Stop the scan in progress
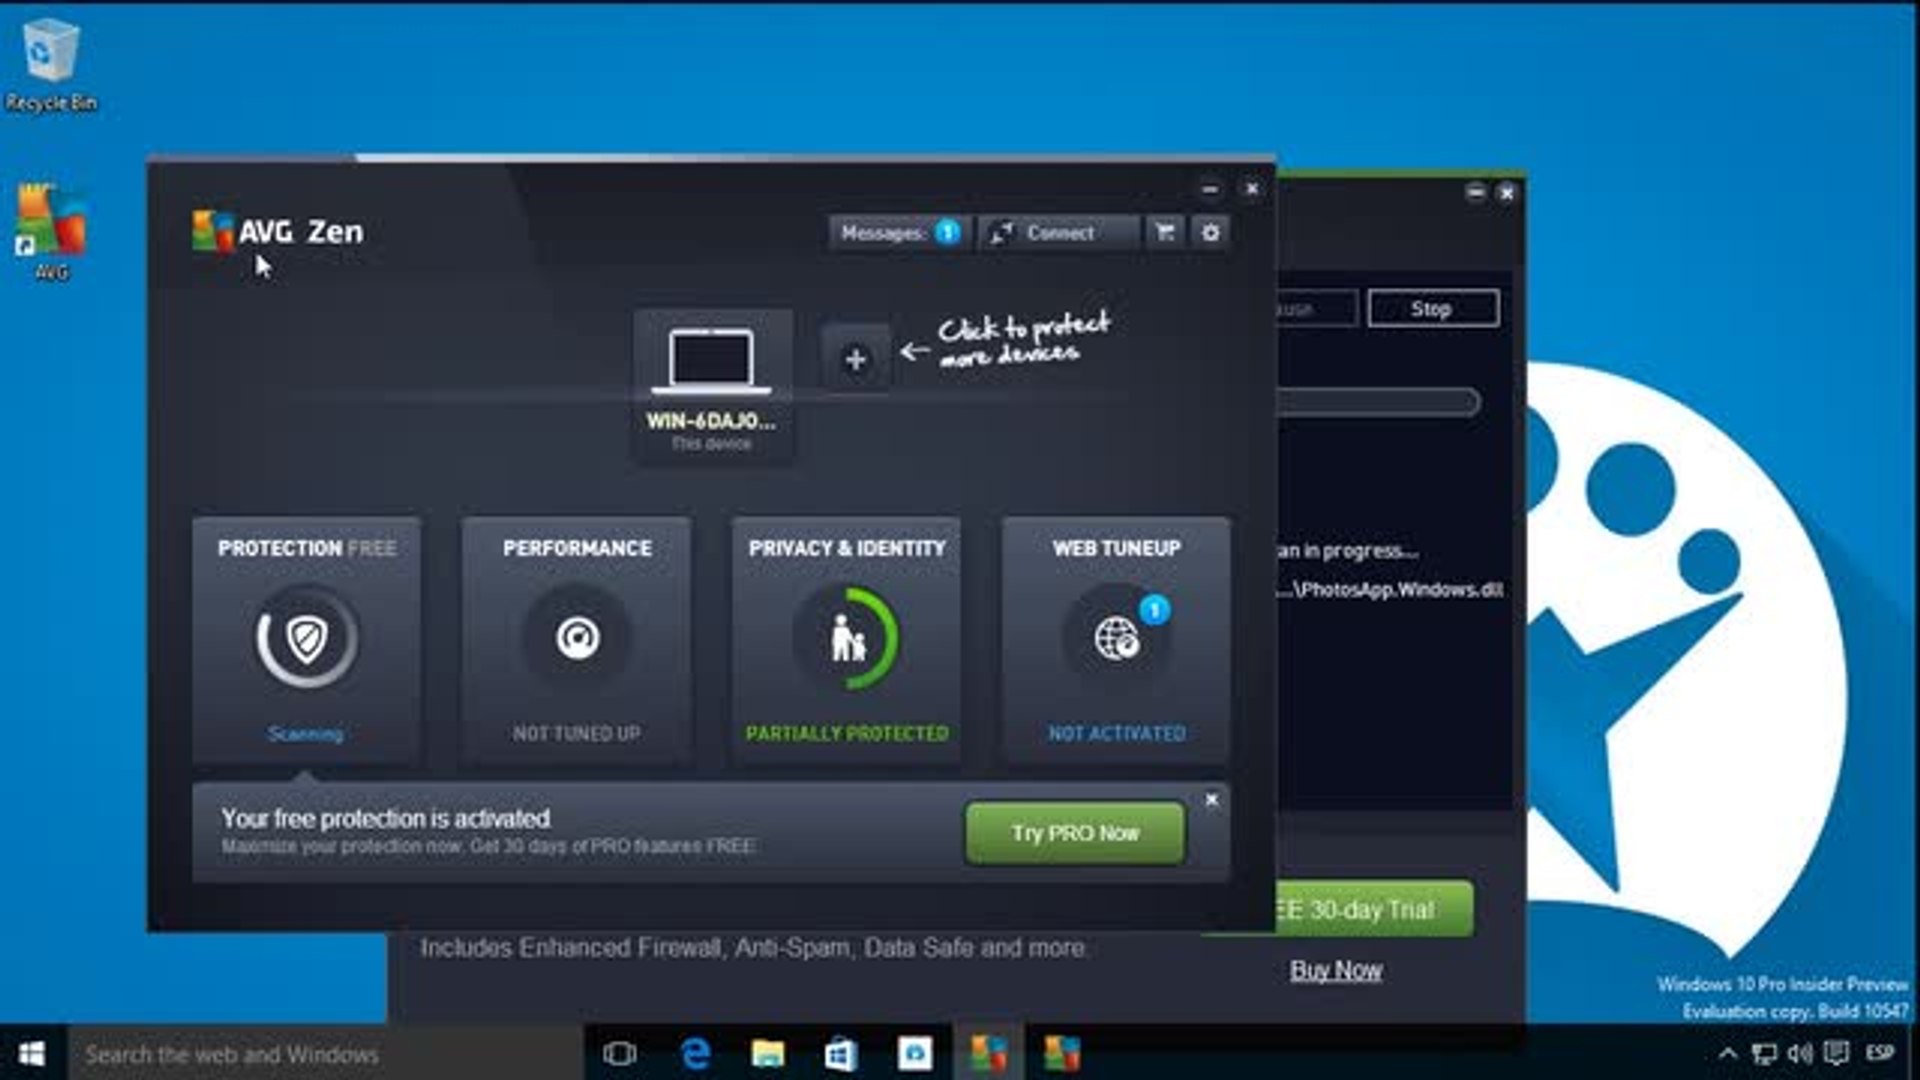The height and width of the screenshot is (1080, 1920). 1432,309
